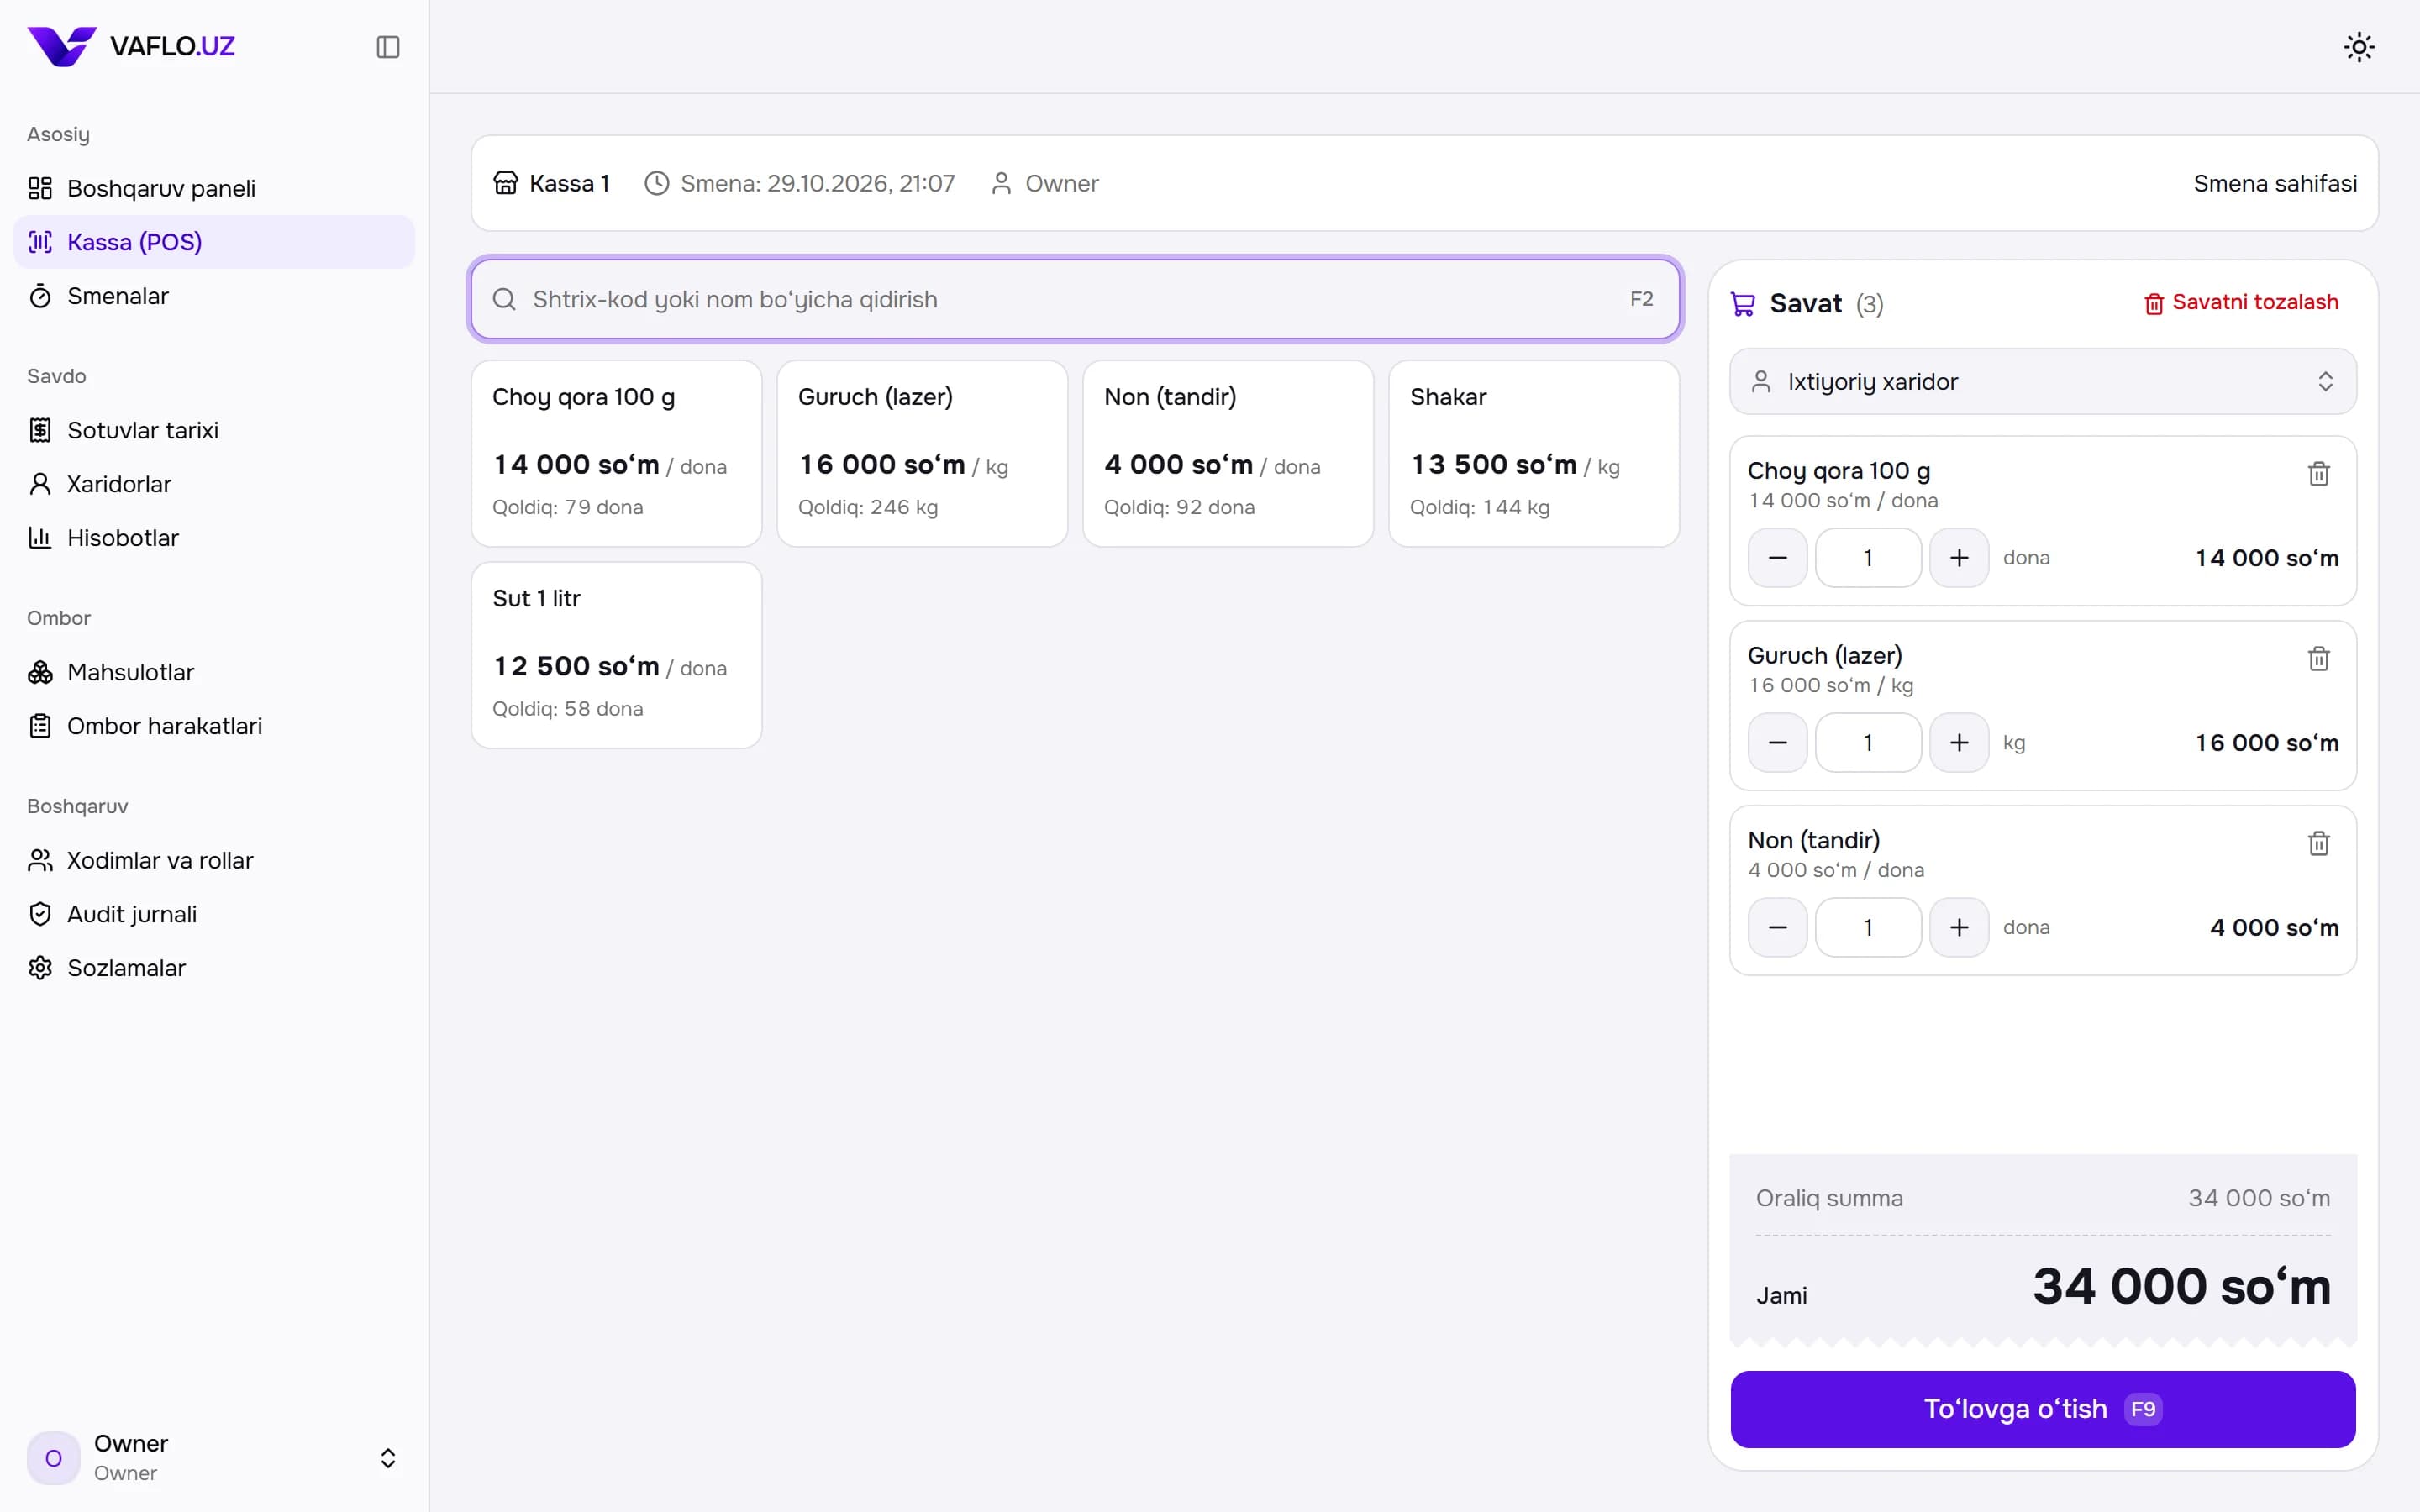Decrease Guruch (lazer) quantity with minus button
The height and width of the screenshot is (1512, 2420).
pyautogui.click(x=1777, y=743)
